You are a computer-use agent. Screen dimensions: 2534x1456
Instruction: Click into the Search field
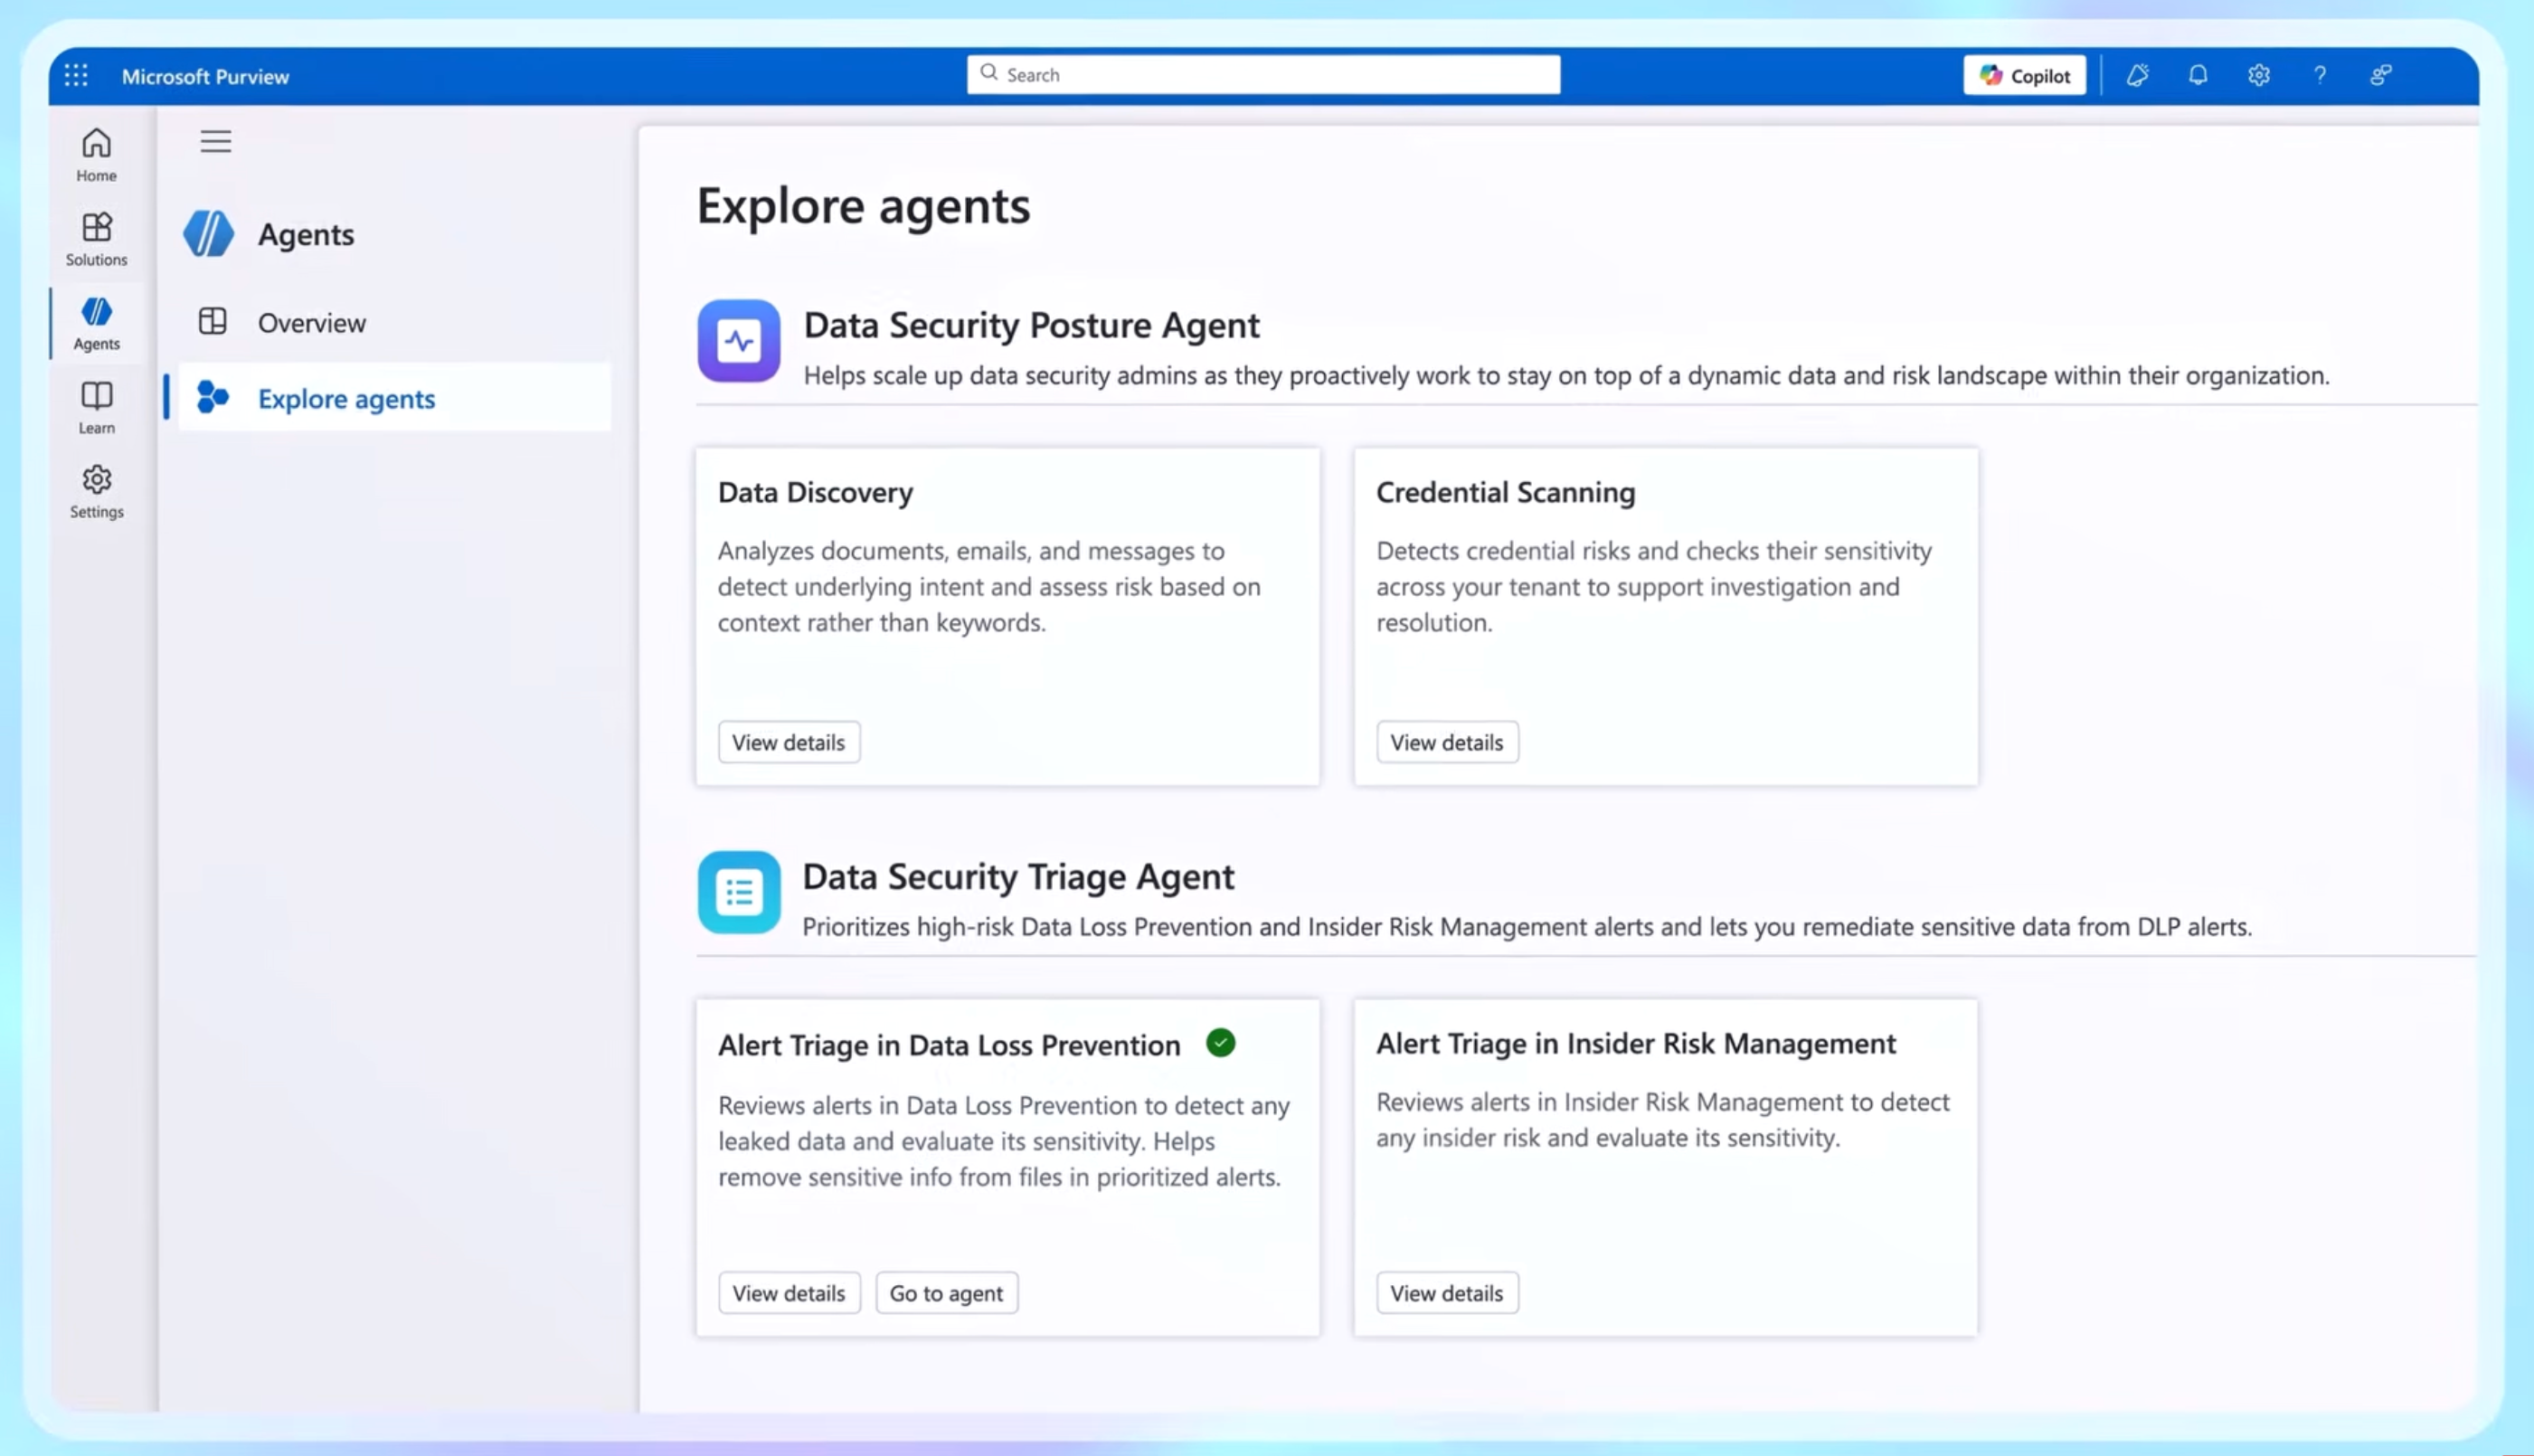click(1262, 75)
